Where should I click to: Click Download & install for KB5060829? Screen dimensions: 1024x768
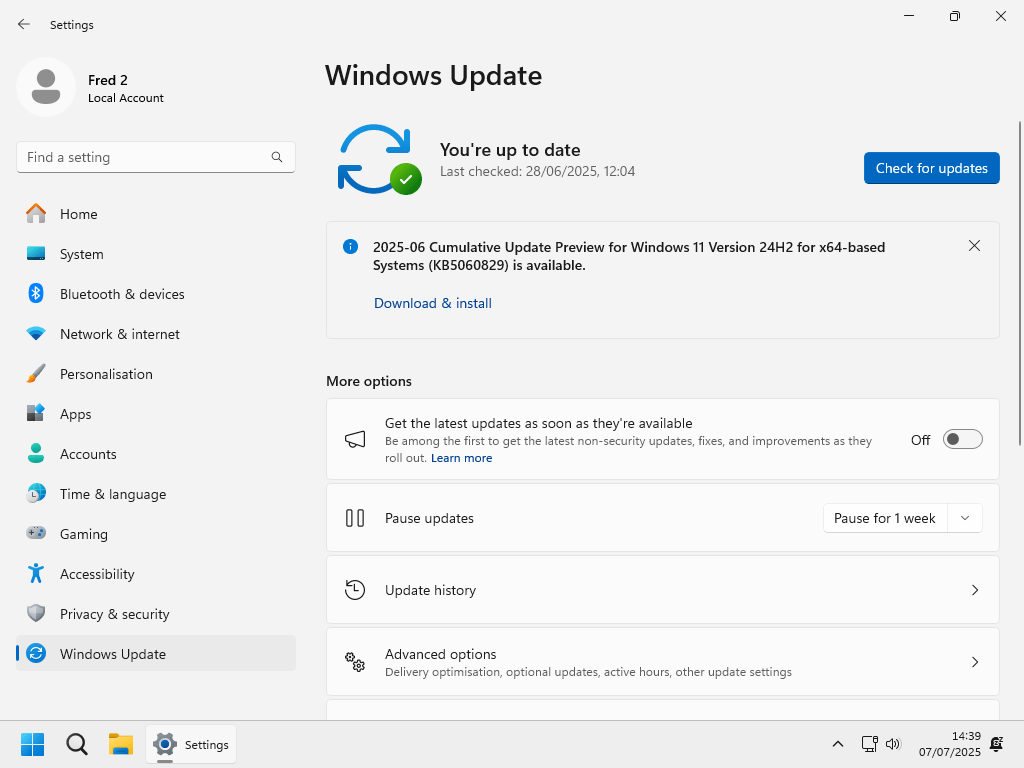tap(432, 303)
